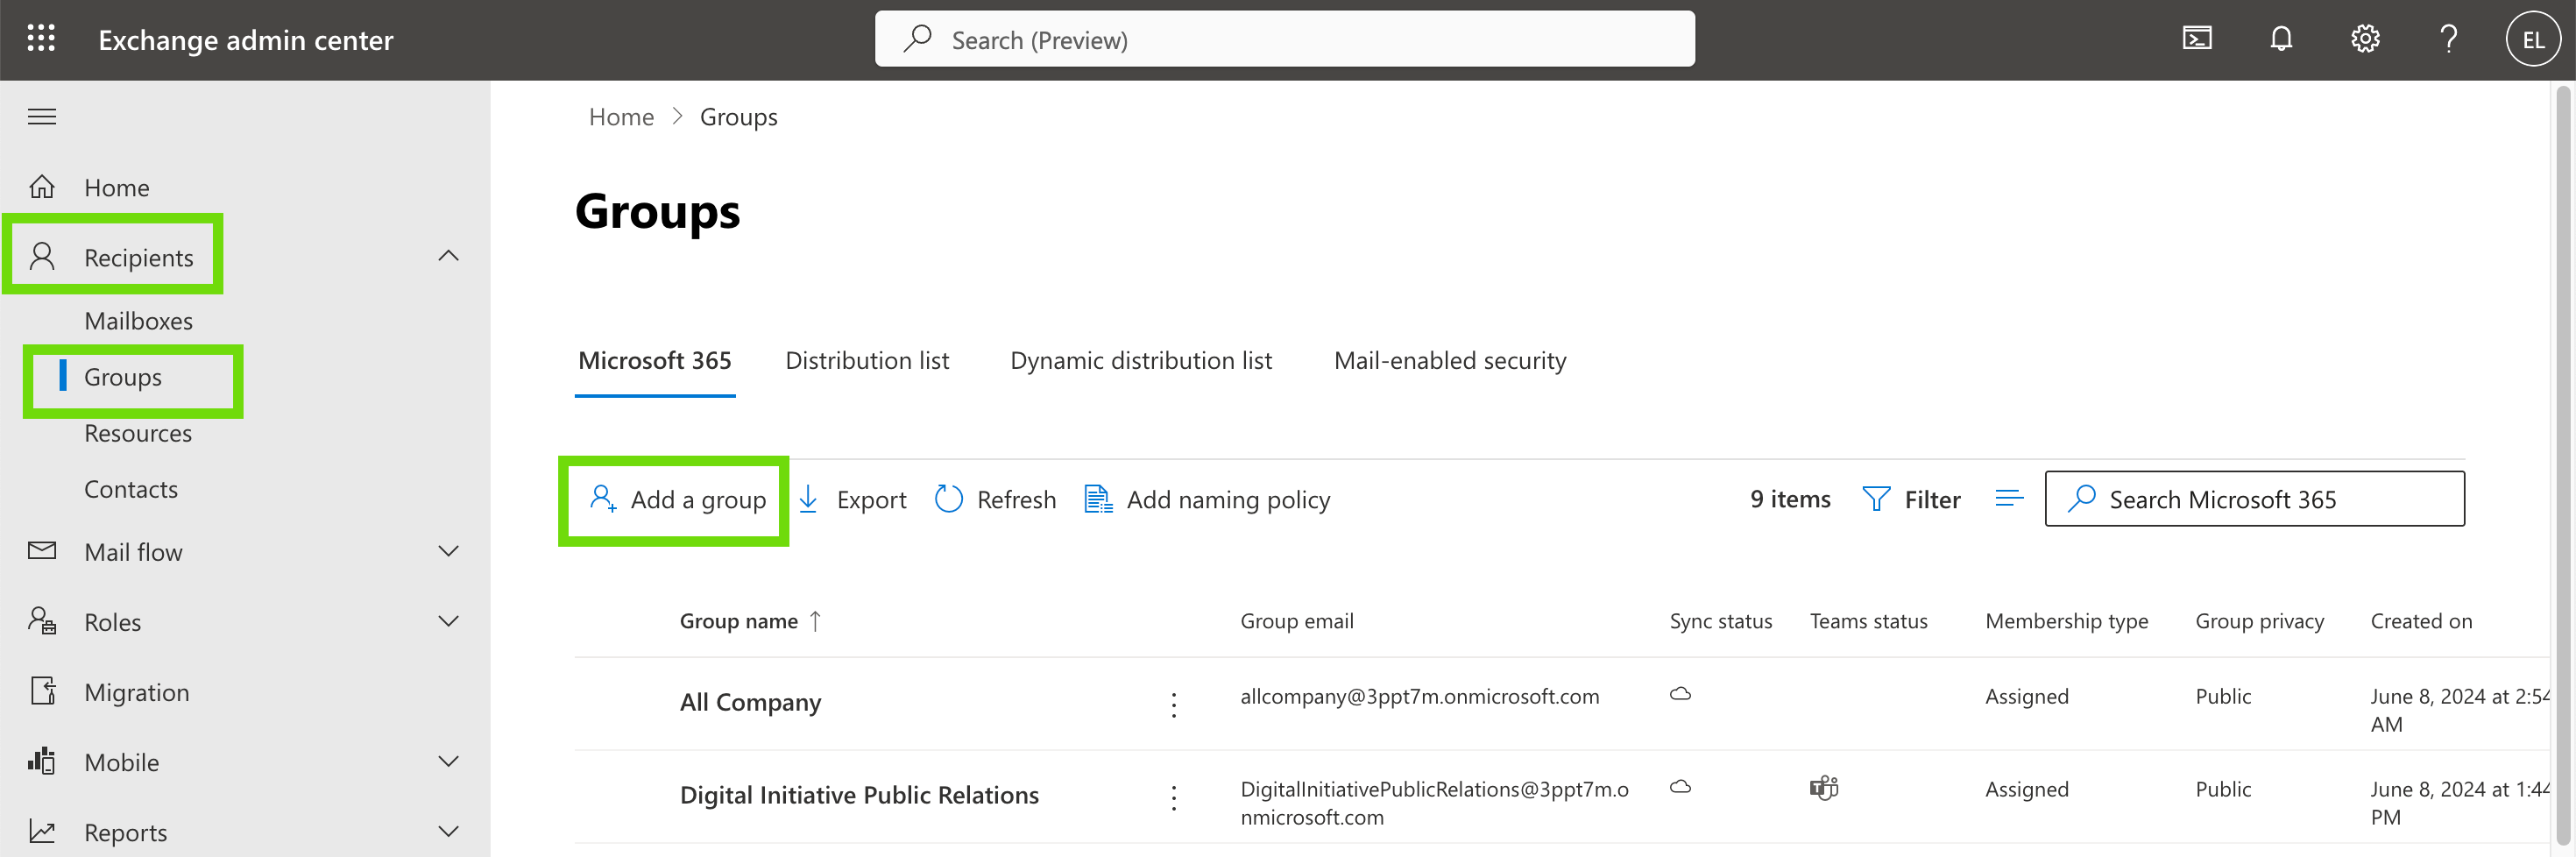
Task: Switch to the Distribution list tab
Action: [867, 360]
